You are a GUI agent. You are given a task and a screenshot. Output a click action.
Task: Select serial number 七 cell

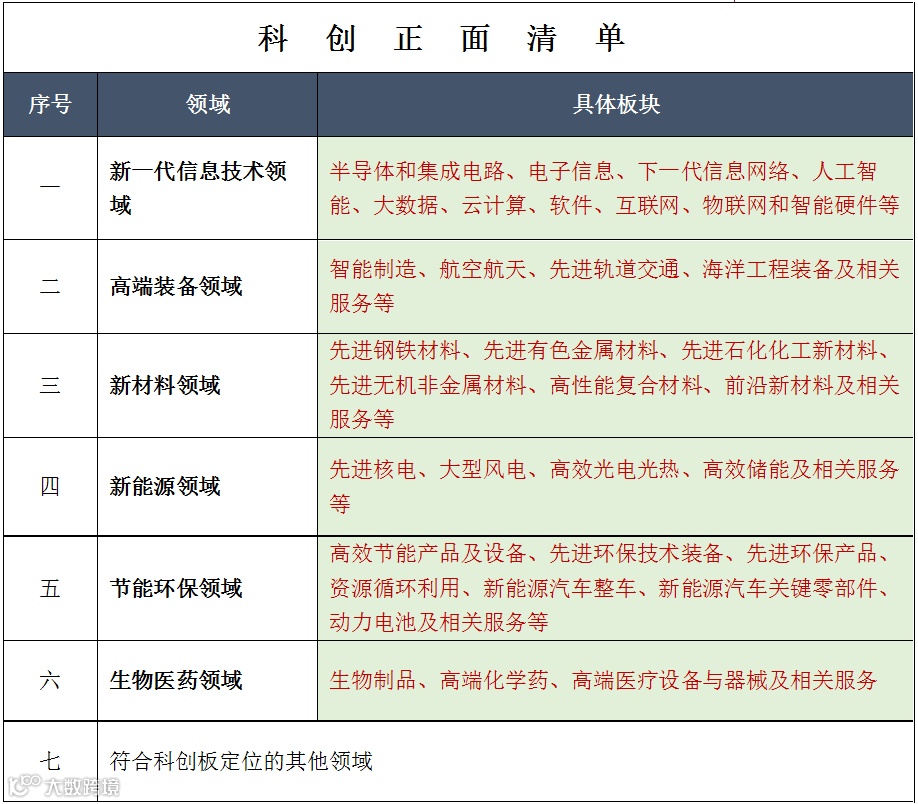[x=50, y=761]
